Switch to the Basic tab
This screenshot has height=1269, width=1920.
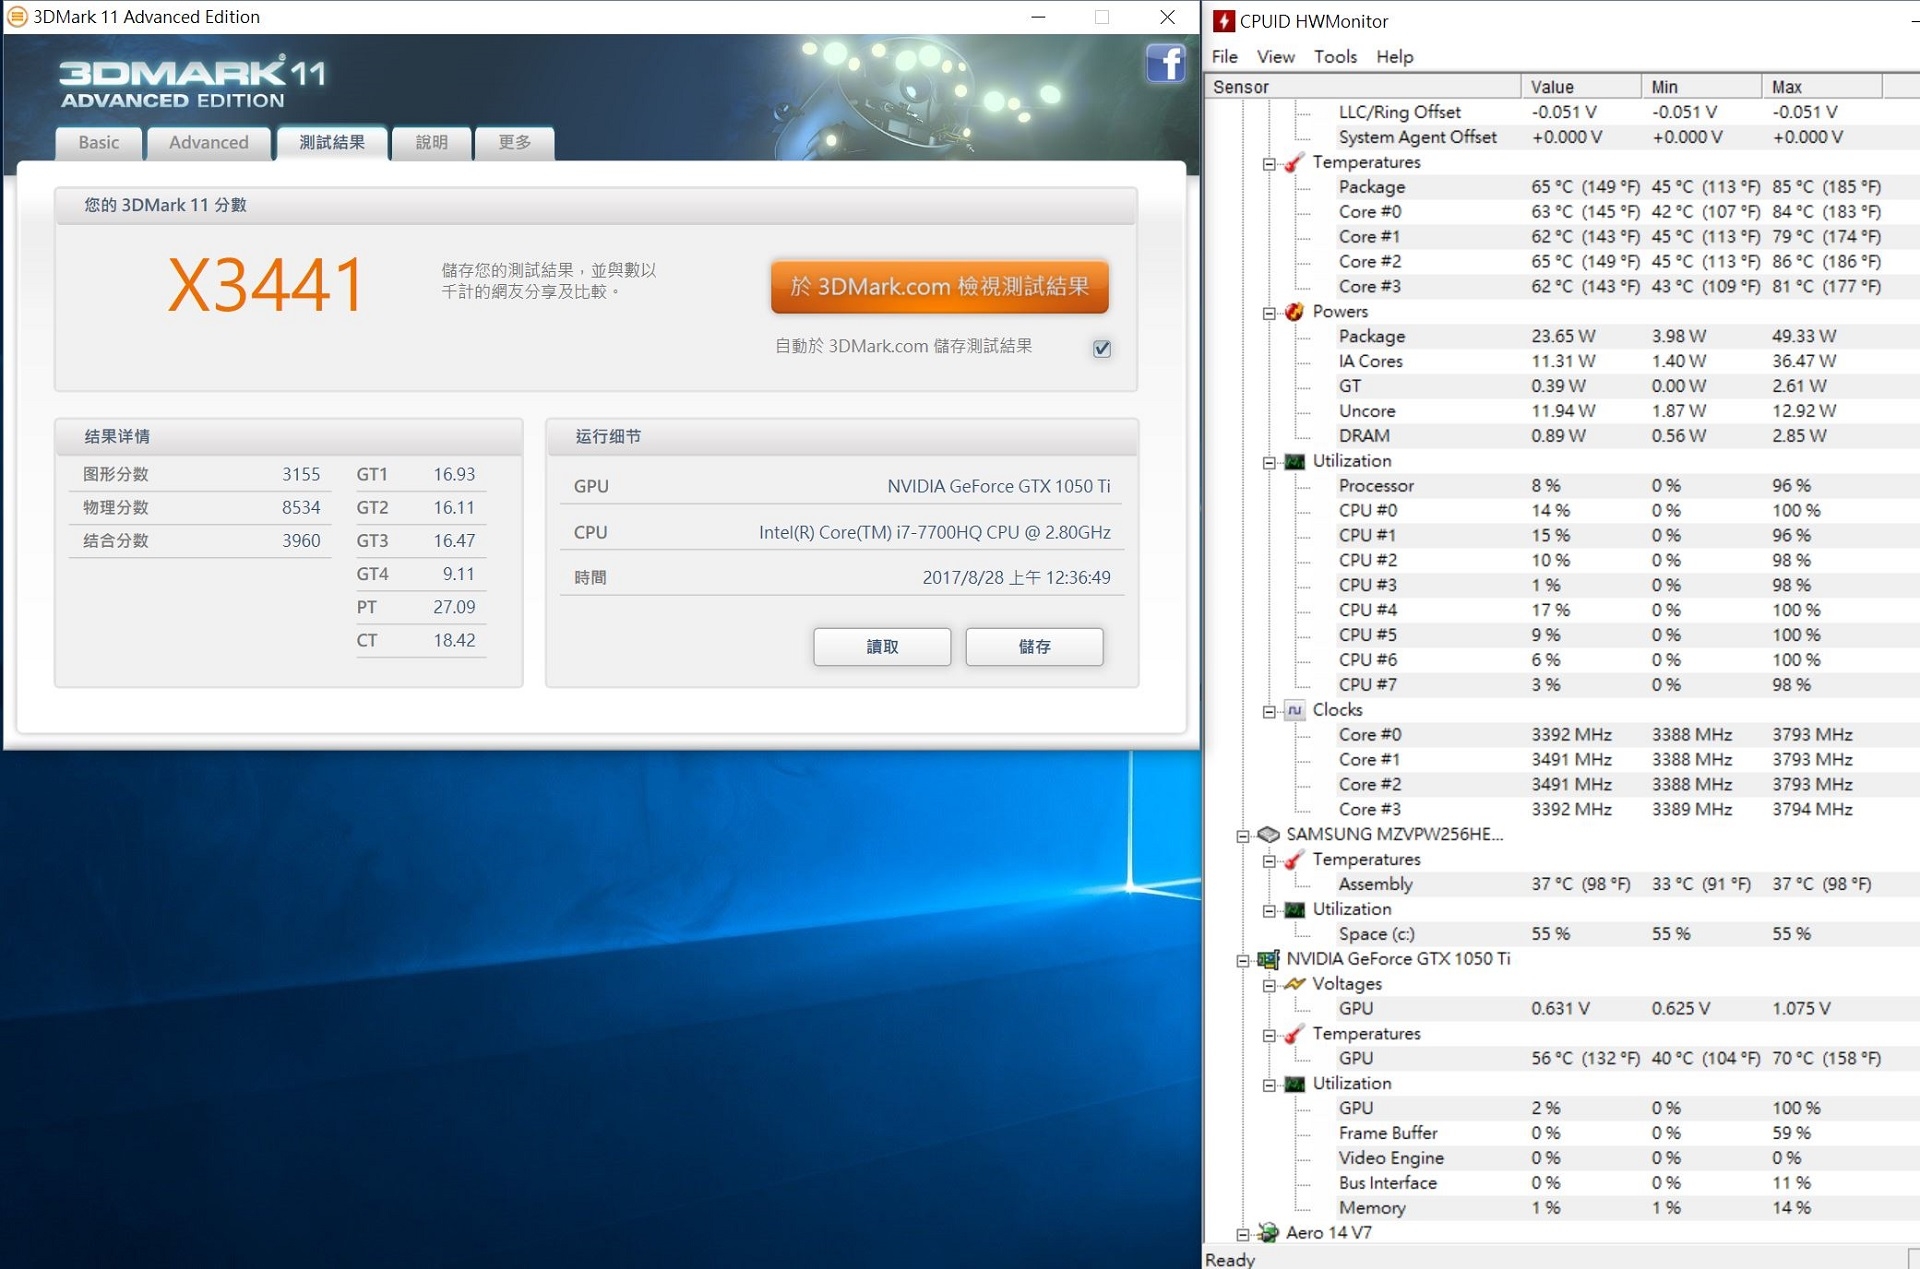[99, 143]
